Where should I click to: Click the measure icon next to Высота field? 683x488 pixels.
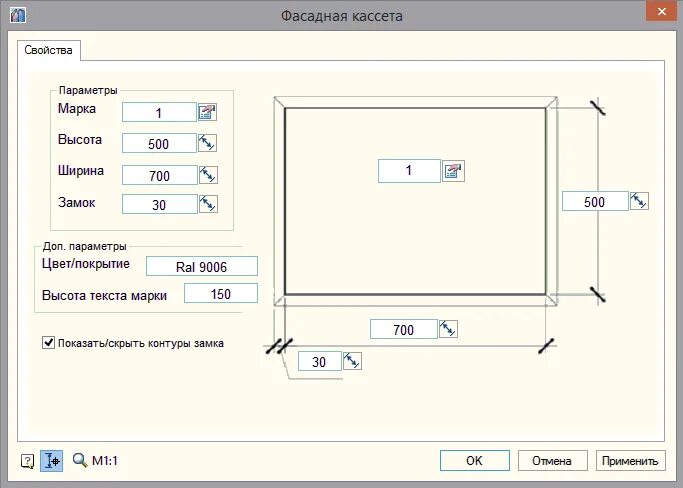207,143
